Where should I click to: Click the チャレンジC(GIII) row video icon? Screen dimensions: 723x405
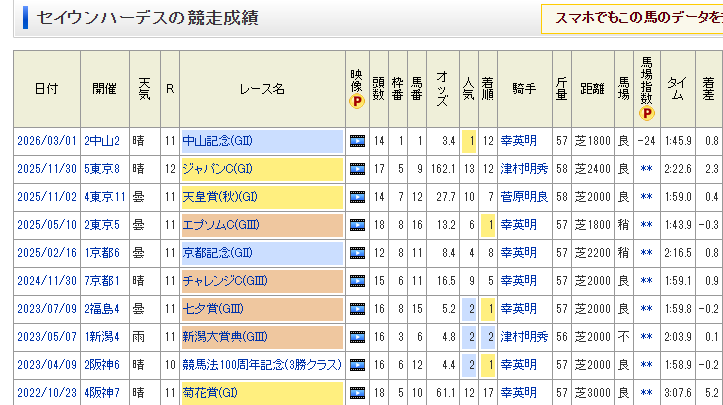point(357,282)
